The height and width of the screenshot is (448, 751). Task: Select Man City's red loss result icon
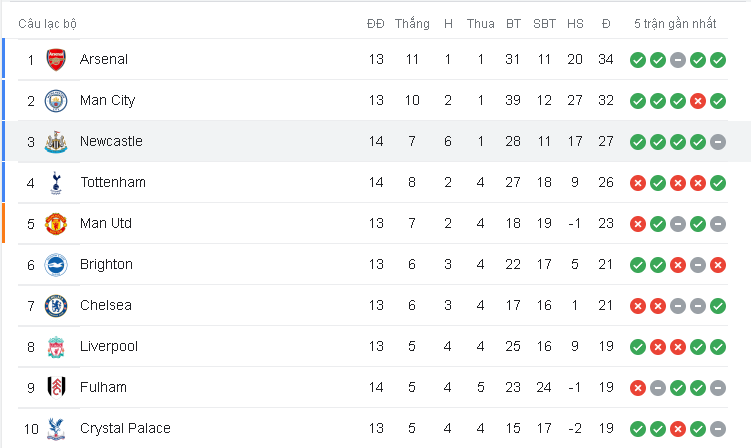[x=698, y=101]
